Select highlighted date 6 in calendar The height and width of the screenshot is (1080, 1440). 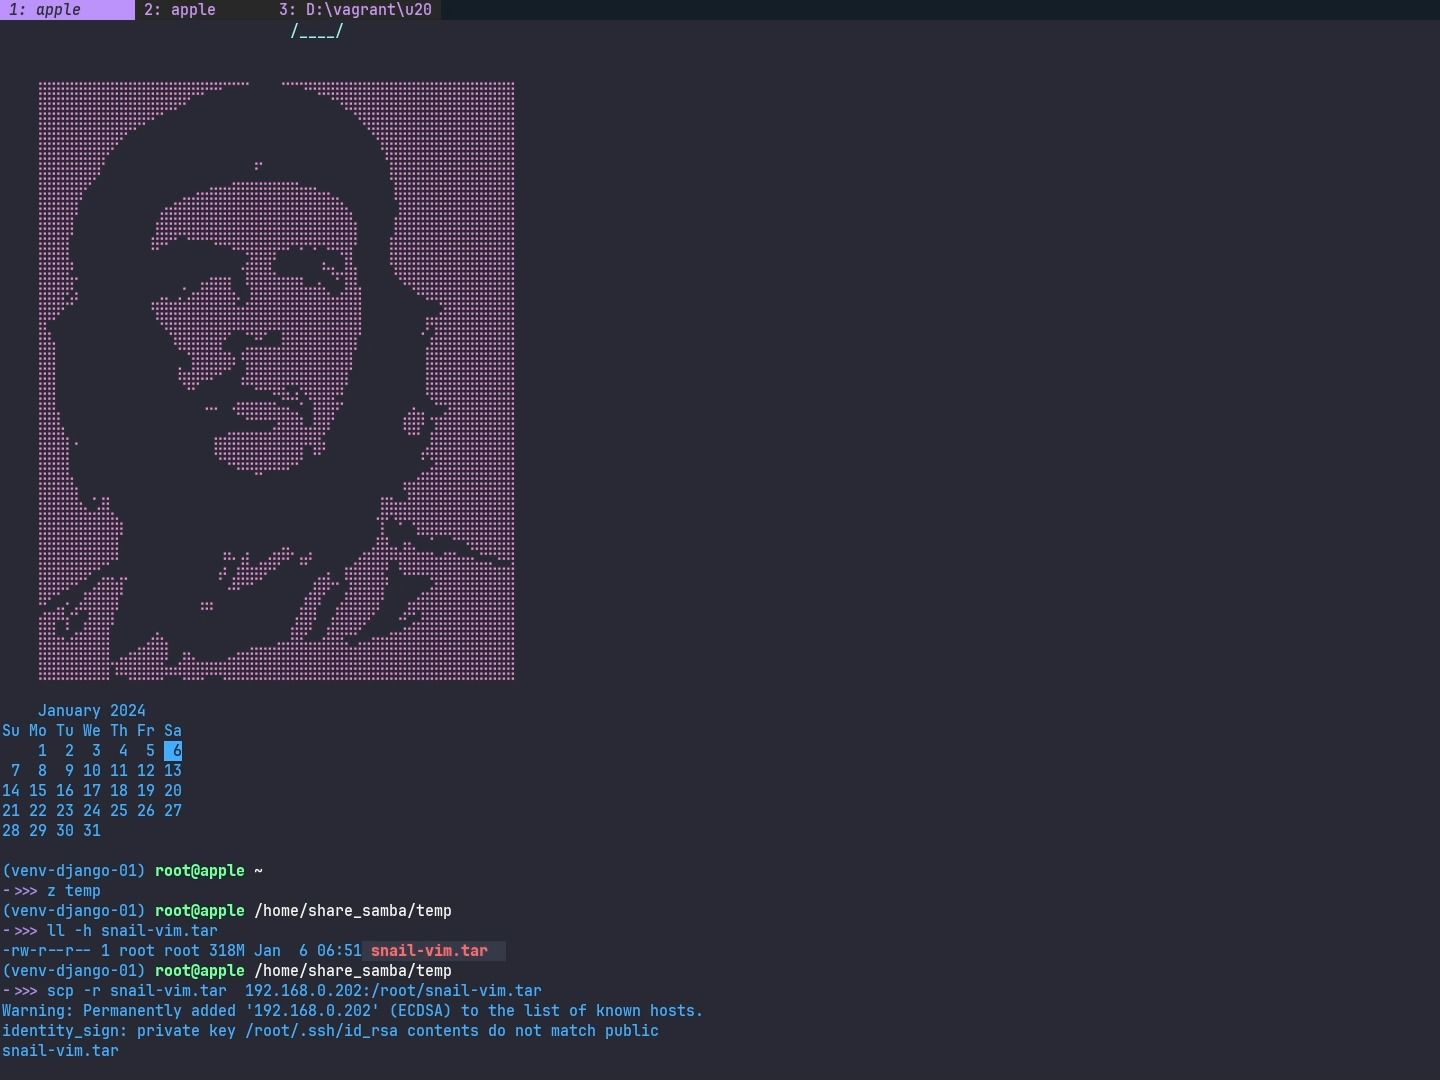click(173, 751)
